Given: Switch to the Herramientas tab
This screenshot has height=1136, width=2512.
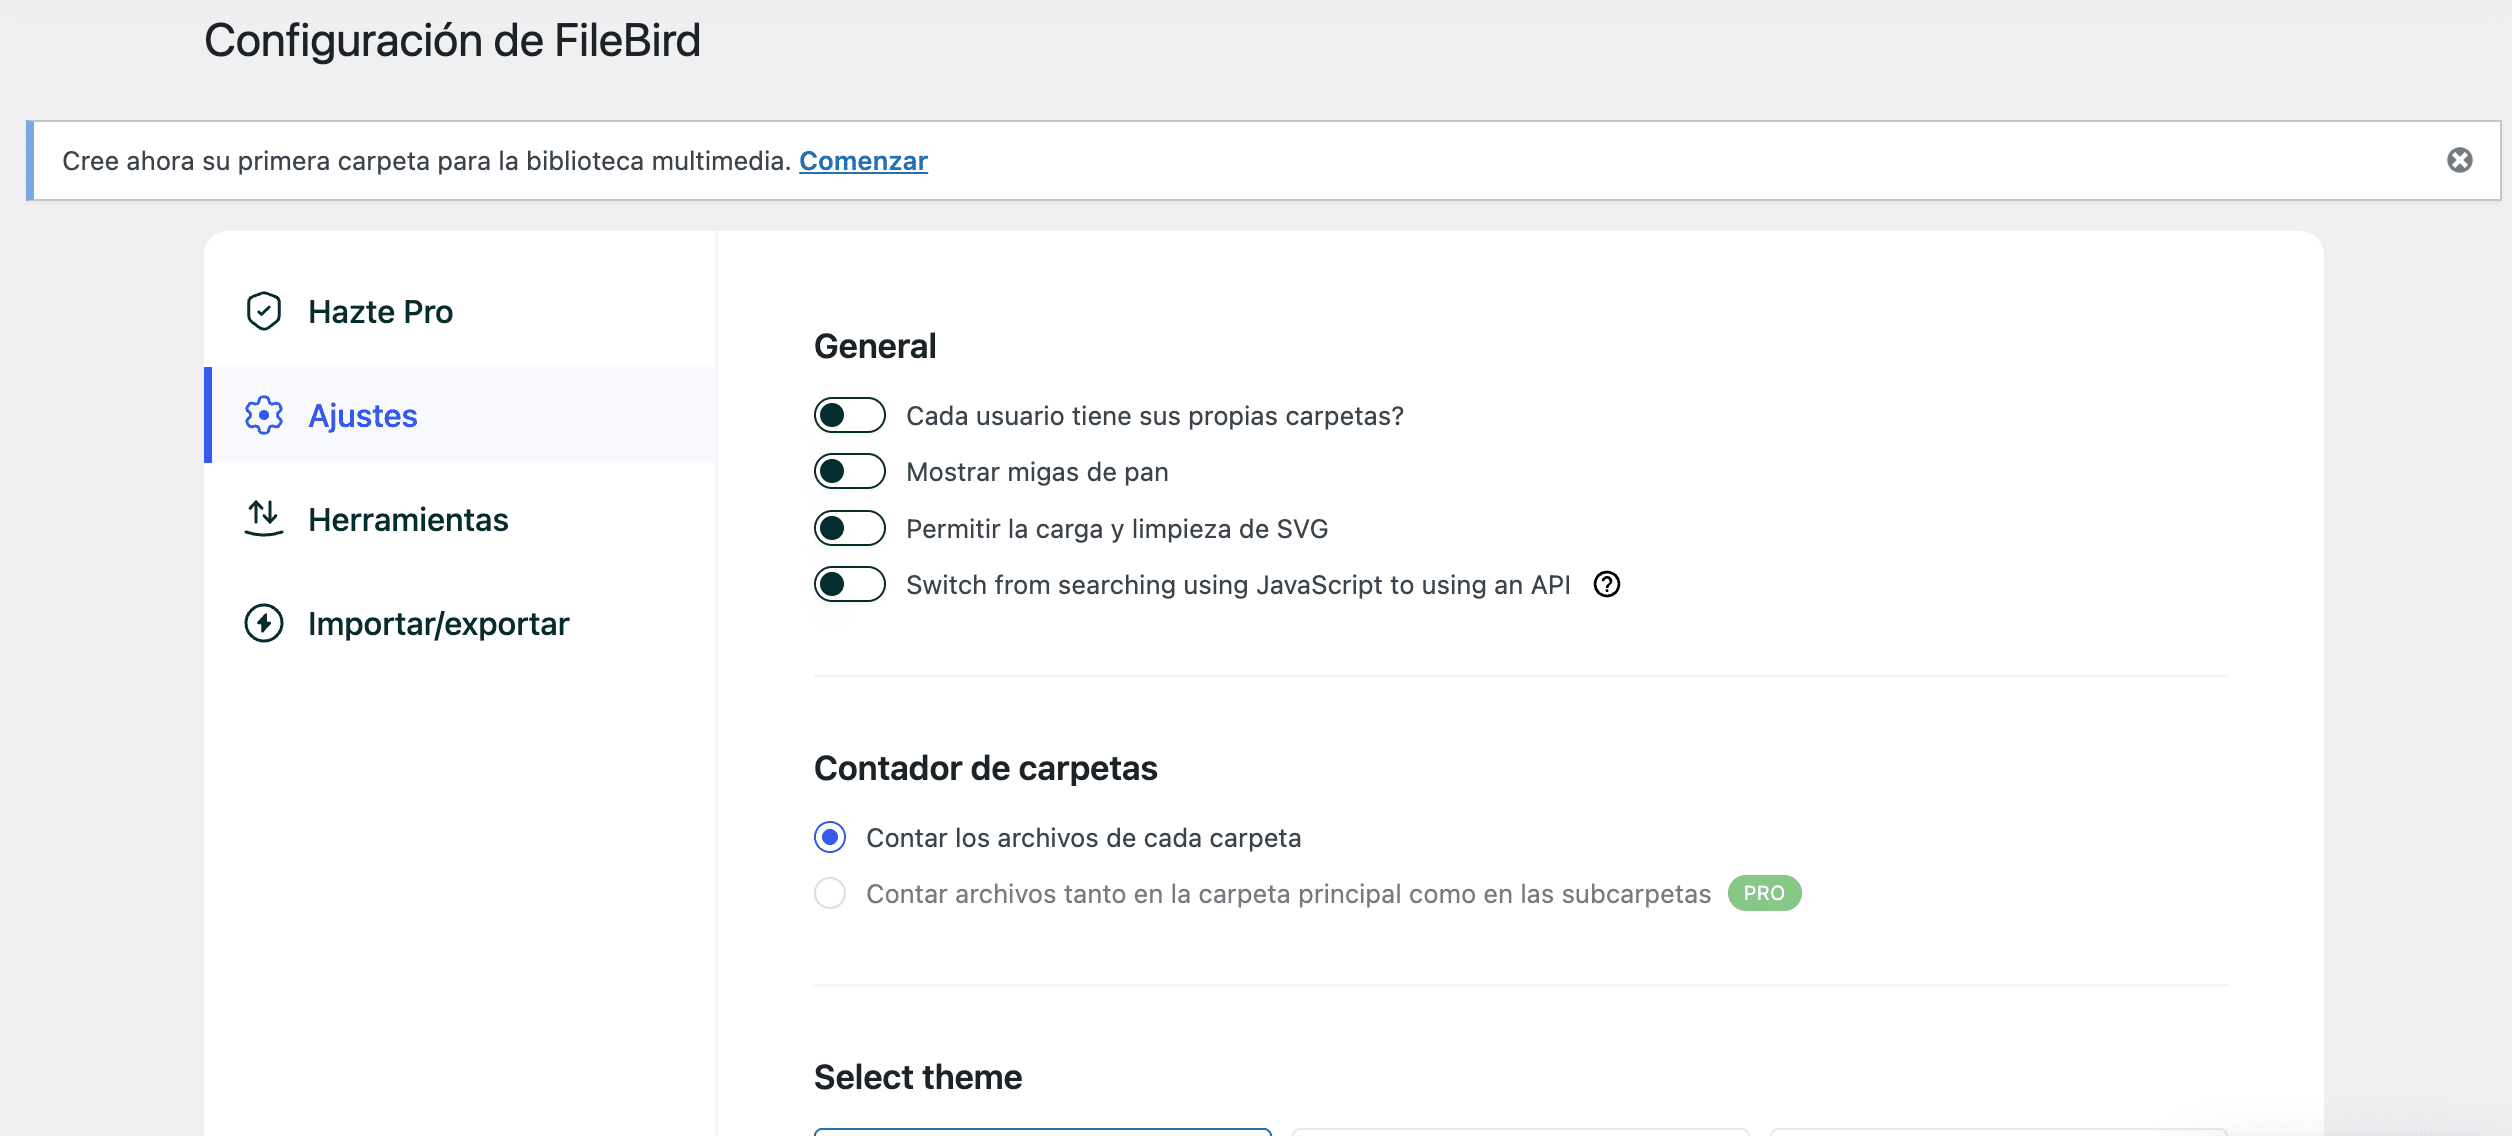Looking at the screenshot, I should point(408,519).
